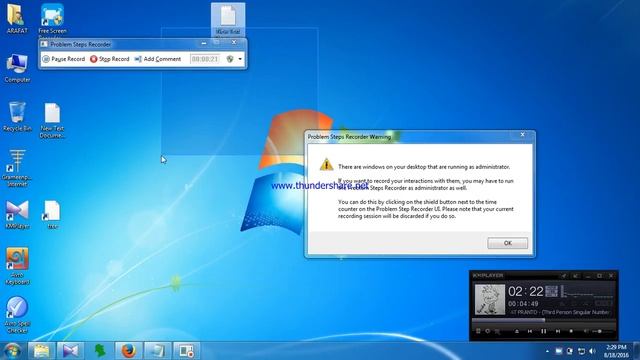
Task: Click Stop Record in Problem Steps Recorder
Action: point(109,59)
